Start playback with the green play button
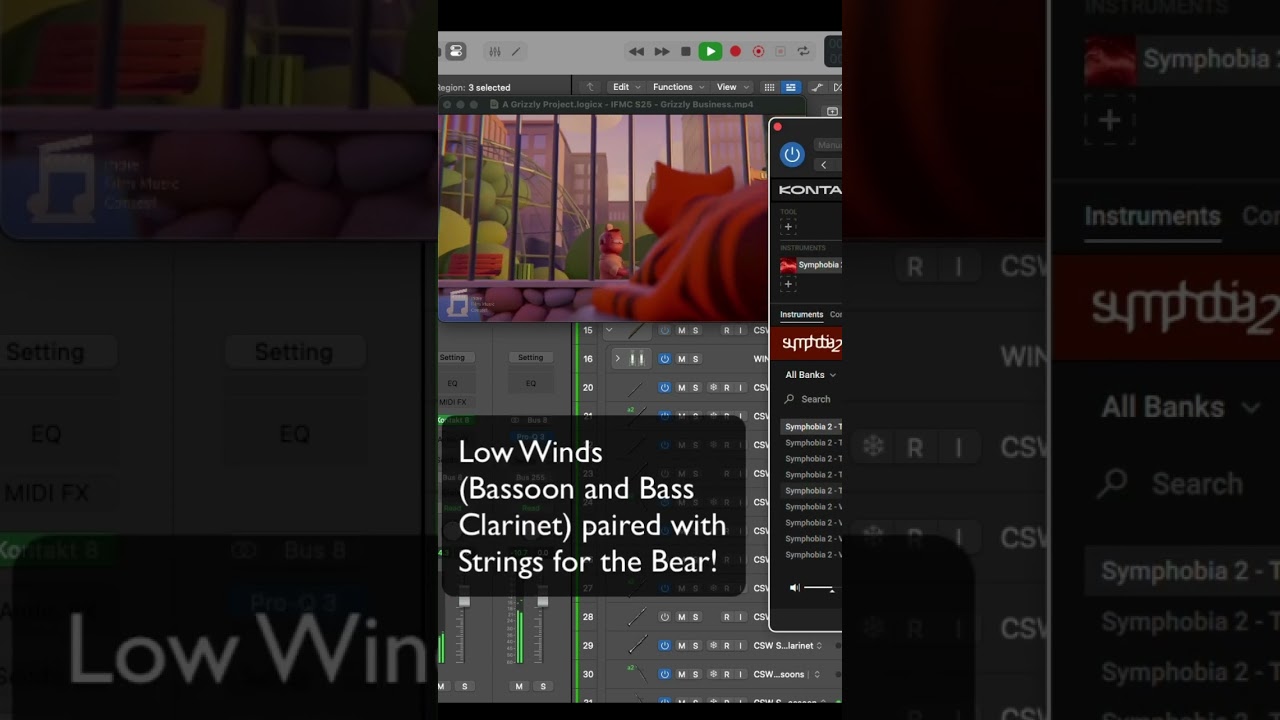Screen dimensions: 1280x720 coord(710,51)
